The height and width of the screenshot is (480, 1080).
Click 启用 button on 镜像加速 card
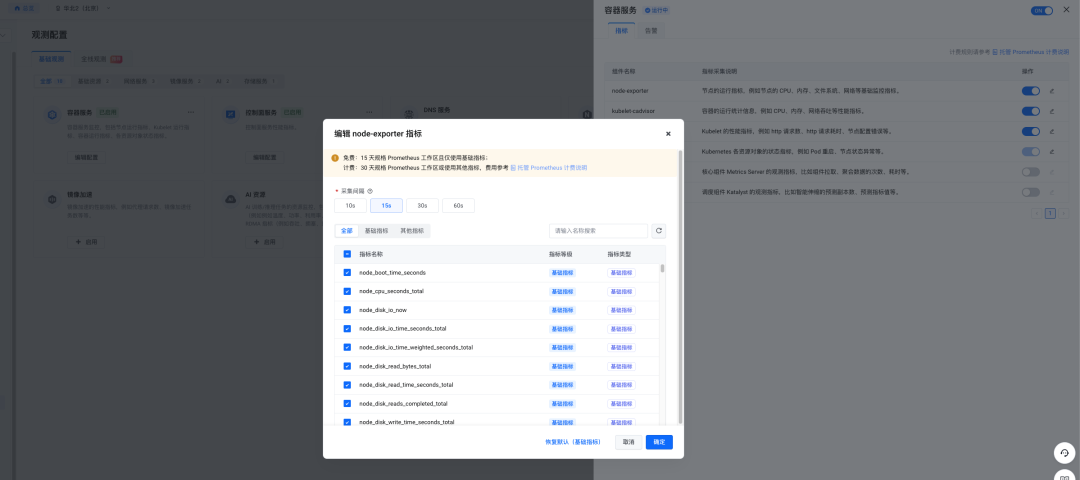click(87, 242)
